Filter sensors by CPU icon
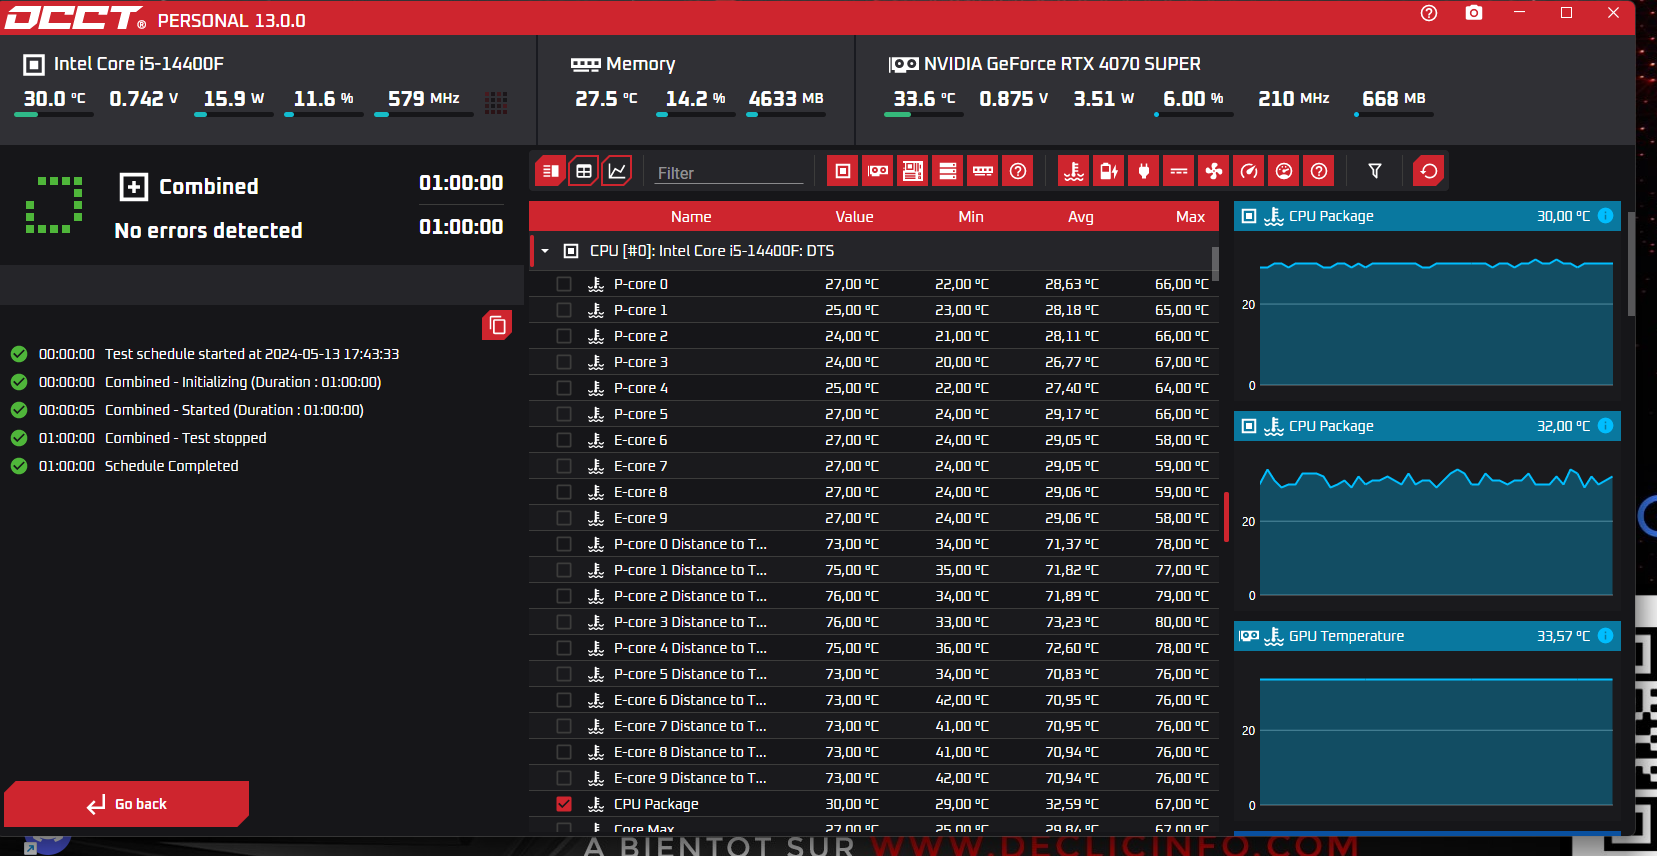 (843, 171)
